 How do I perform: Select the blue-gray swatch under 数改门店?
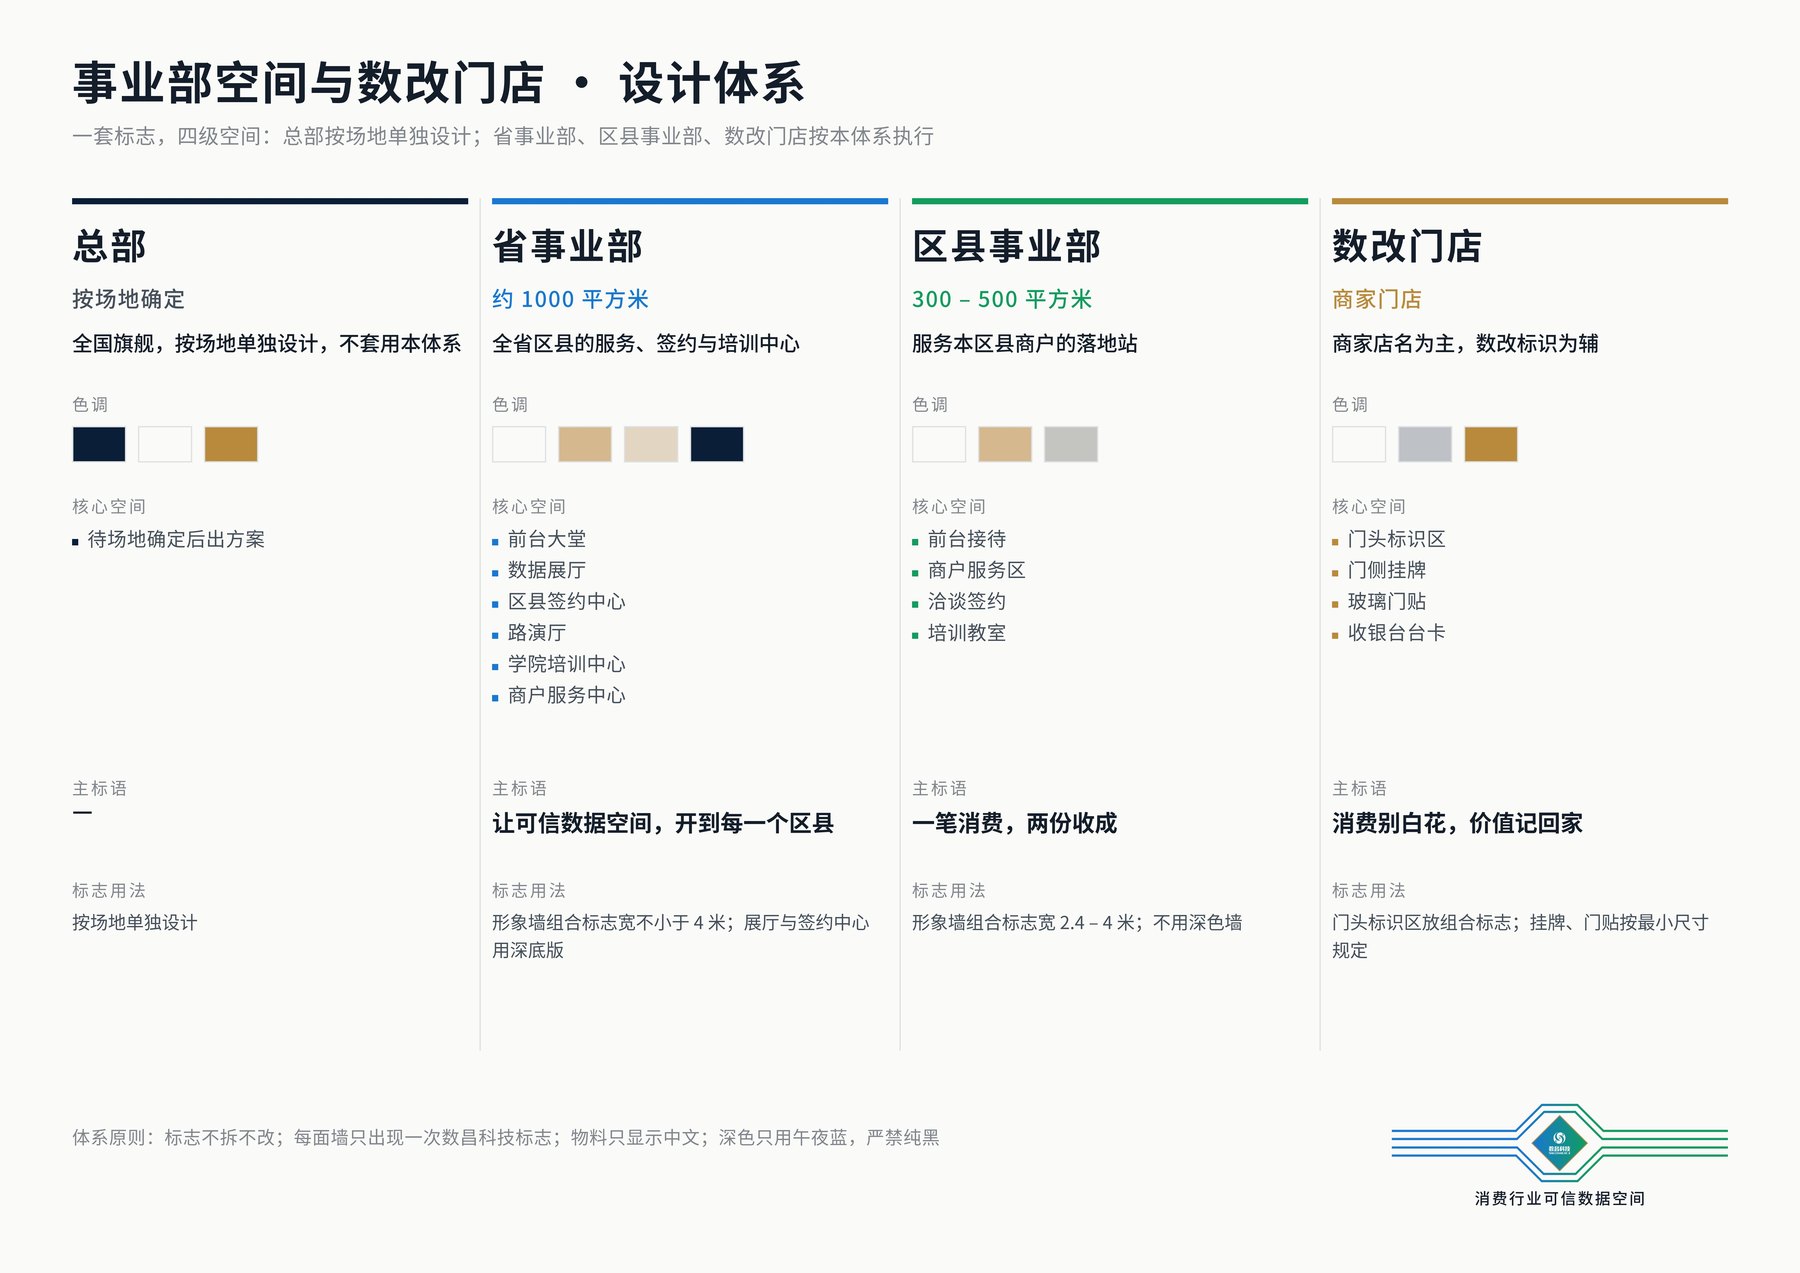(1425, 444)
